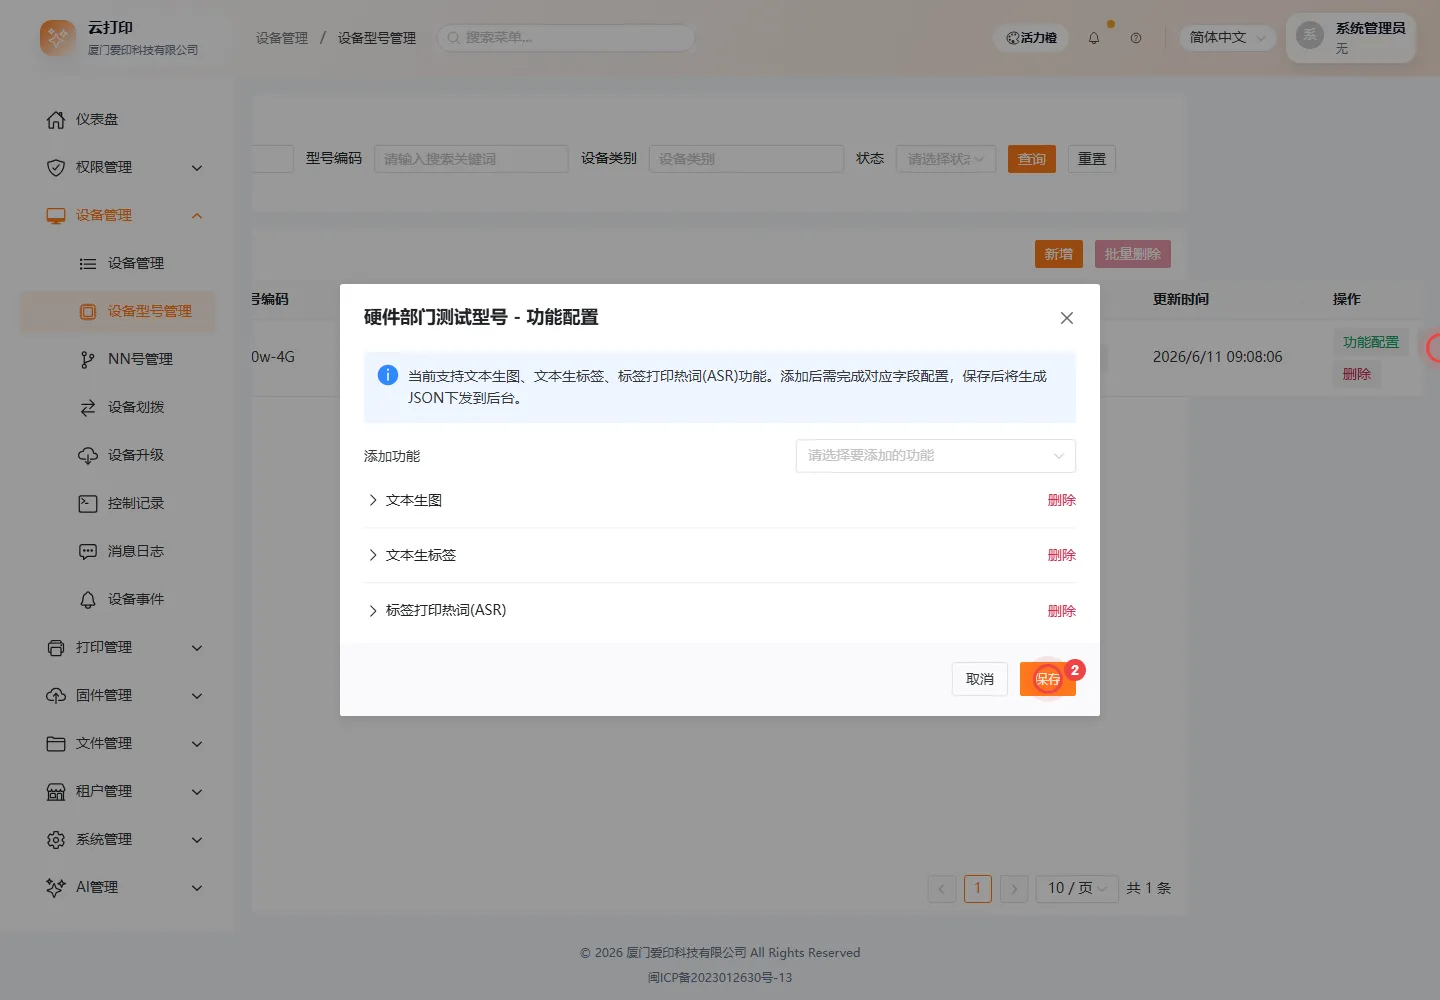Open the 请选择要添加的功能 dropdown

coord(936,456)
